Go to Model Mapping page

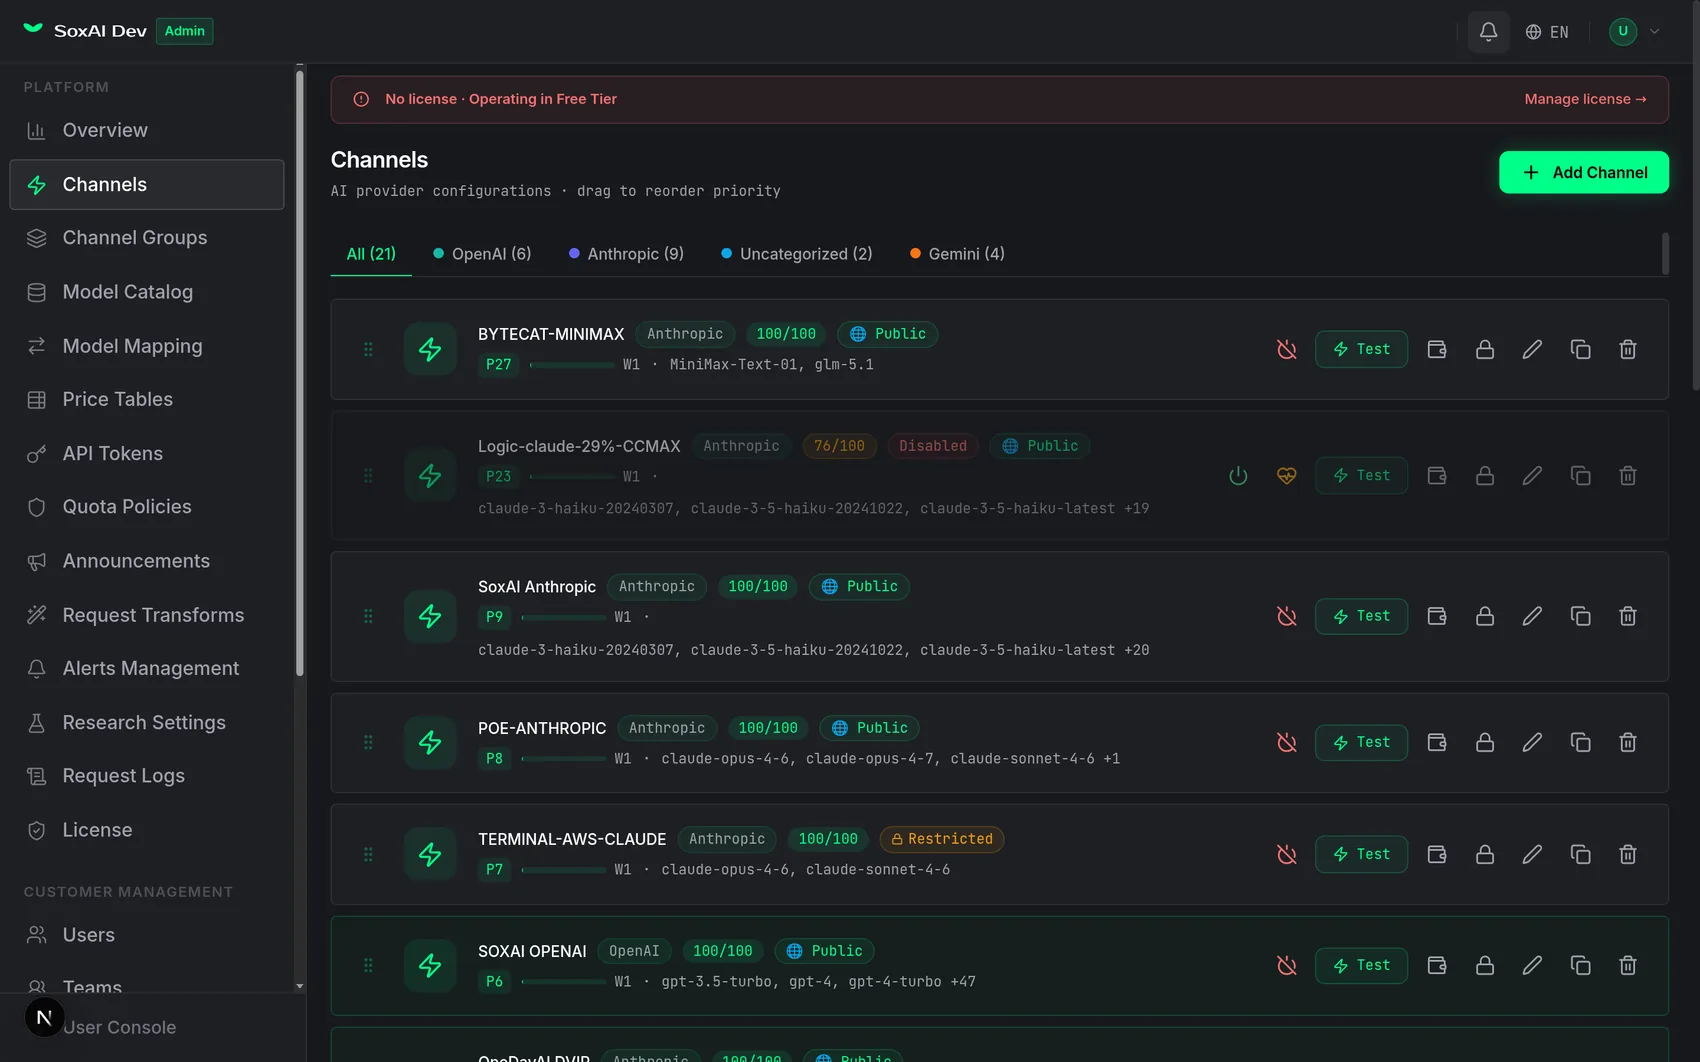coord(147,346)
